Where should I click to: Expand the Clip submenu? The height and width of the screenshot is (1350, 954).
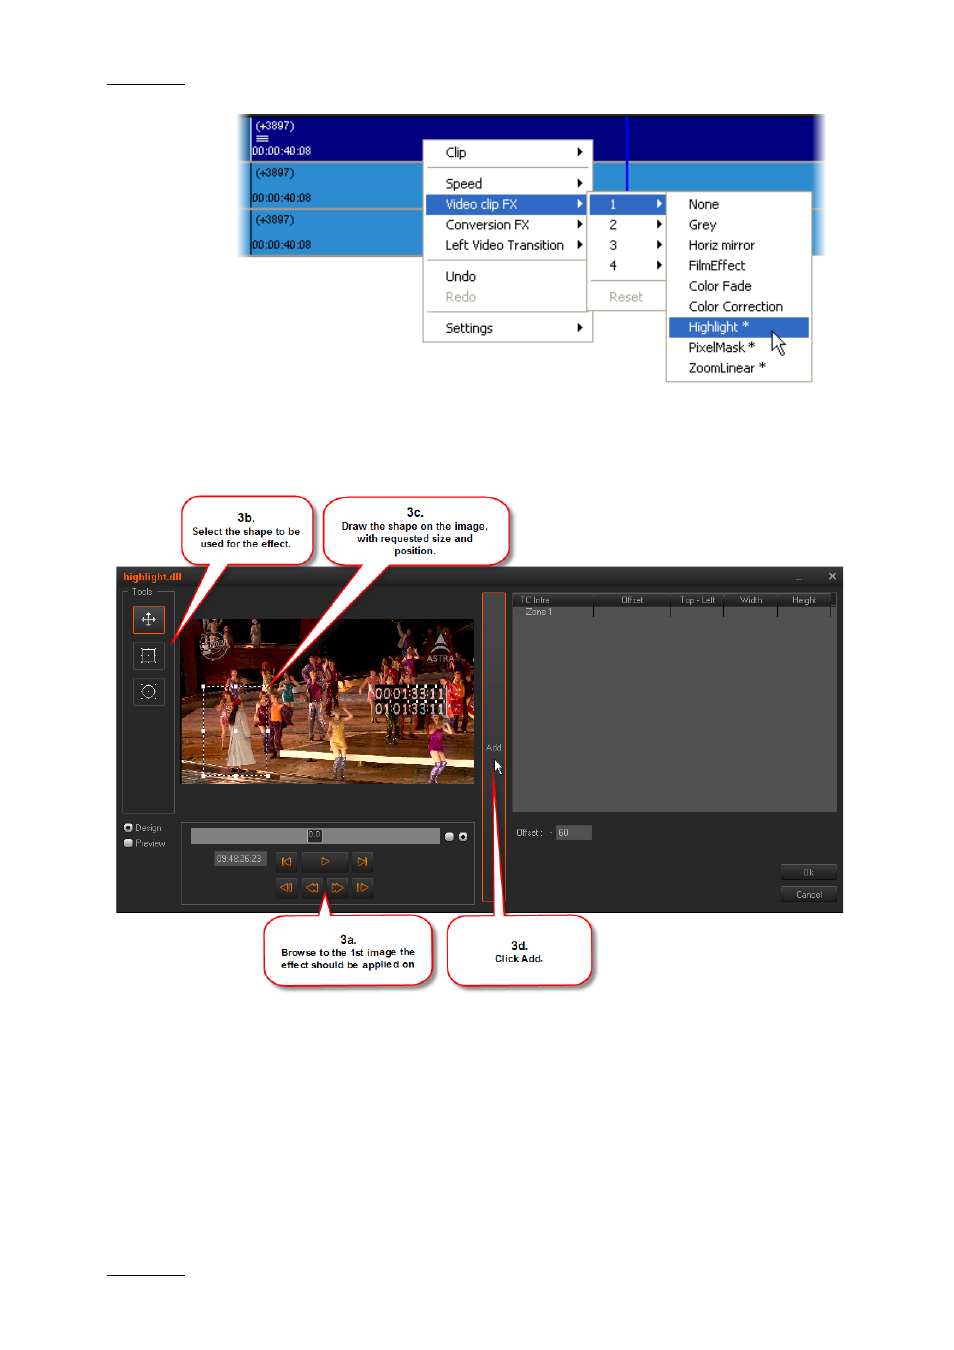point(508,152)
